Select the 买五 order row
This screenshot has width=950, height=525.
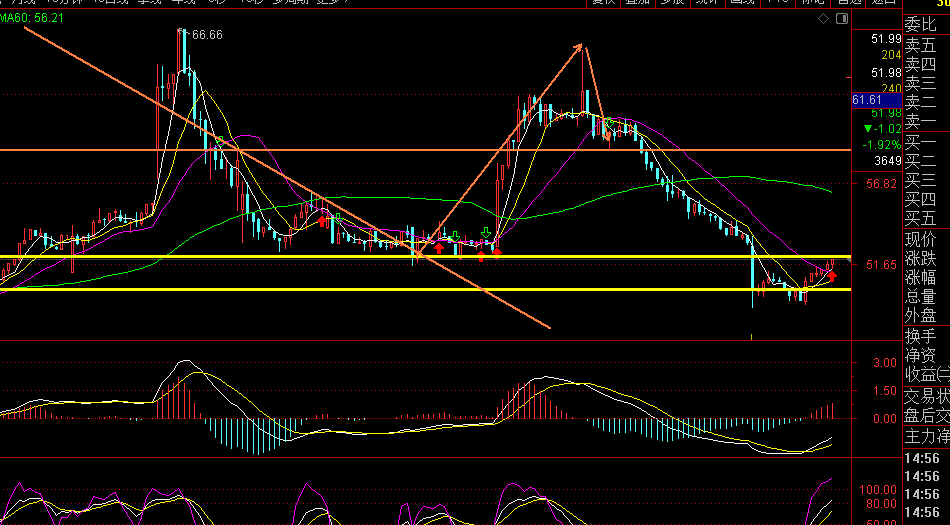click(x=920, y=218)
